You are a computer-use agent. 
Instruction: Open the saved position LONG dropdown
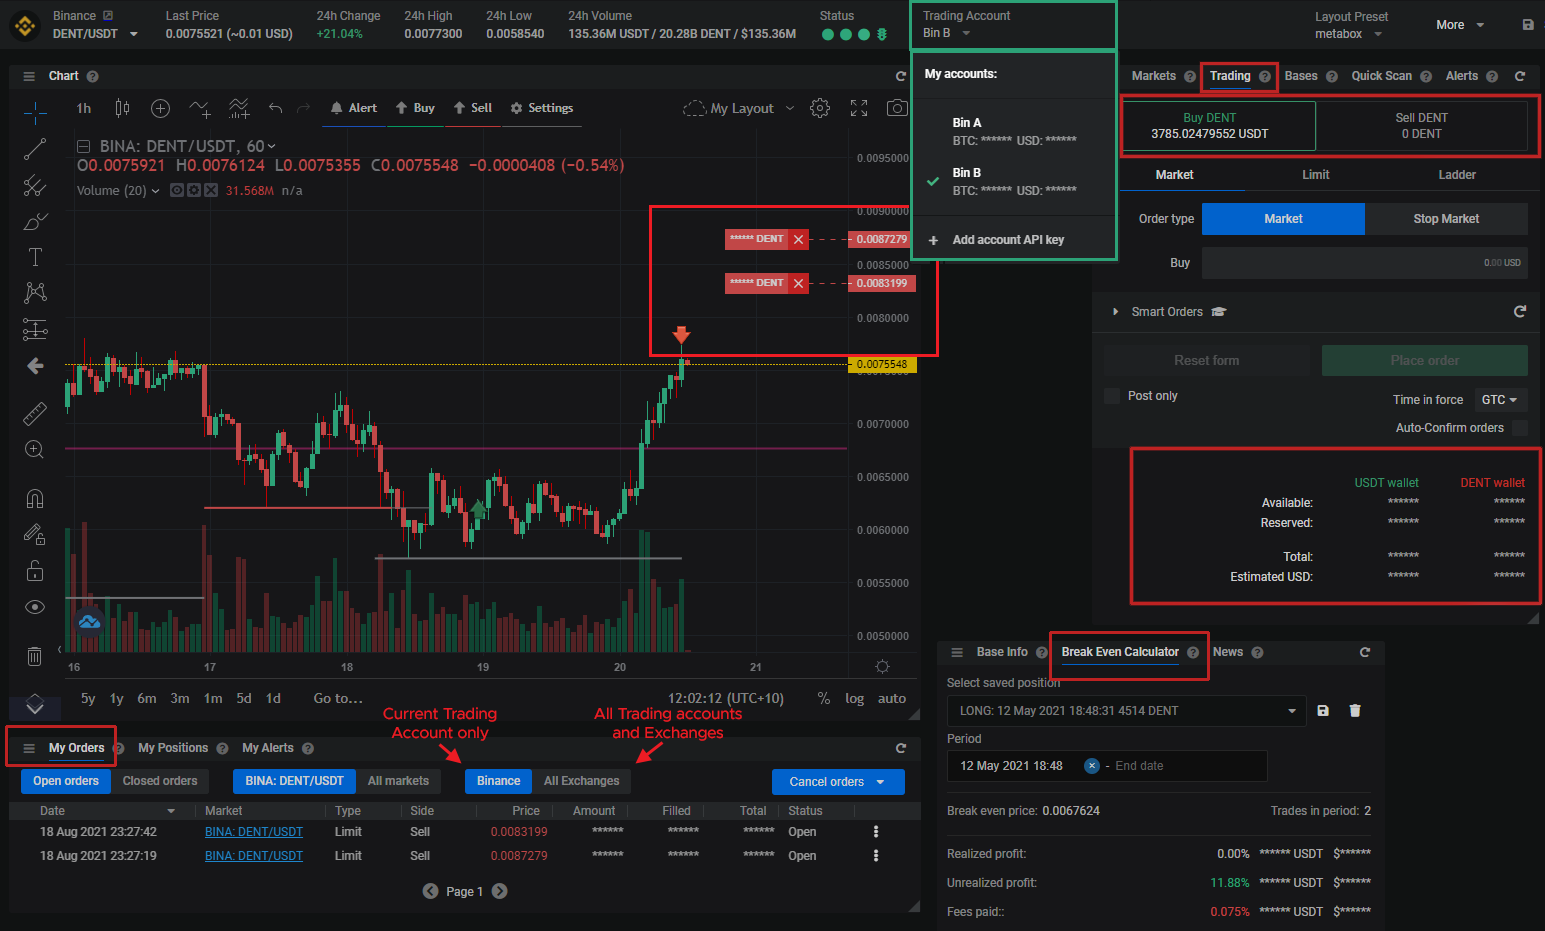(1126, 711)
